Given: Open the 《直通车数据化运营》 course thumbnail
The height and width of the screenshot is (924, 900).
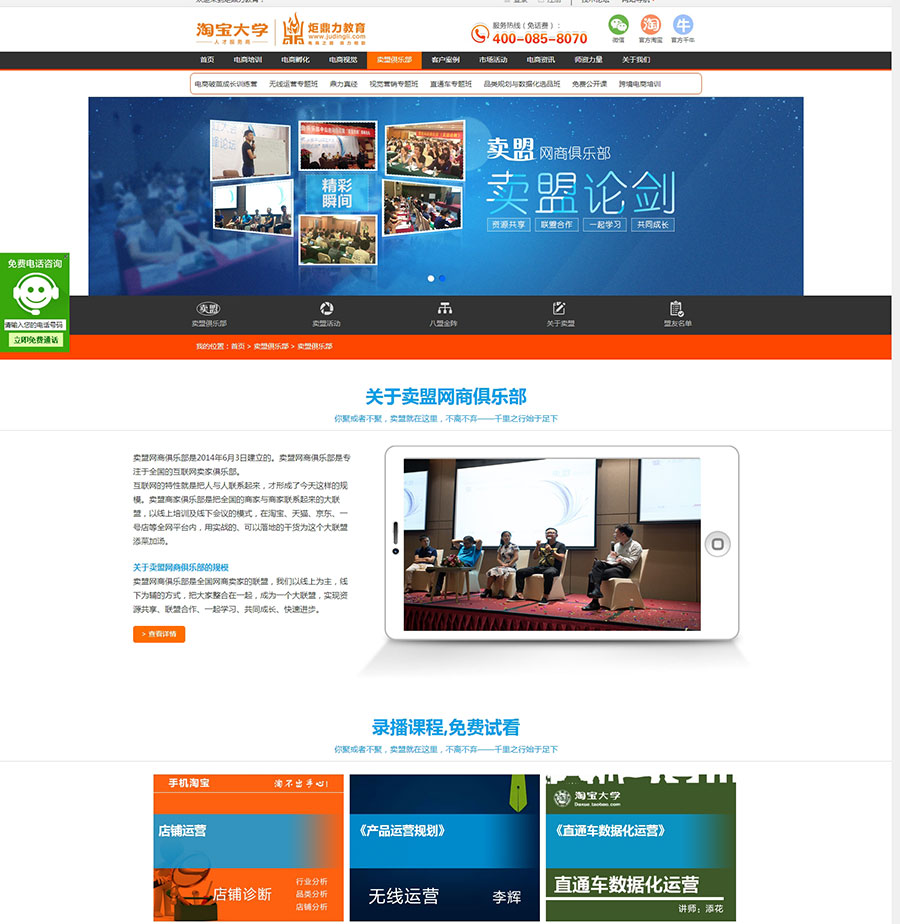Looking at the screenshot, I should pyautogui.click(x=641, y=847).
